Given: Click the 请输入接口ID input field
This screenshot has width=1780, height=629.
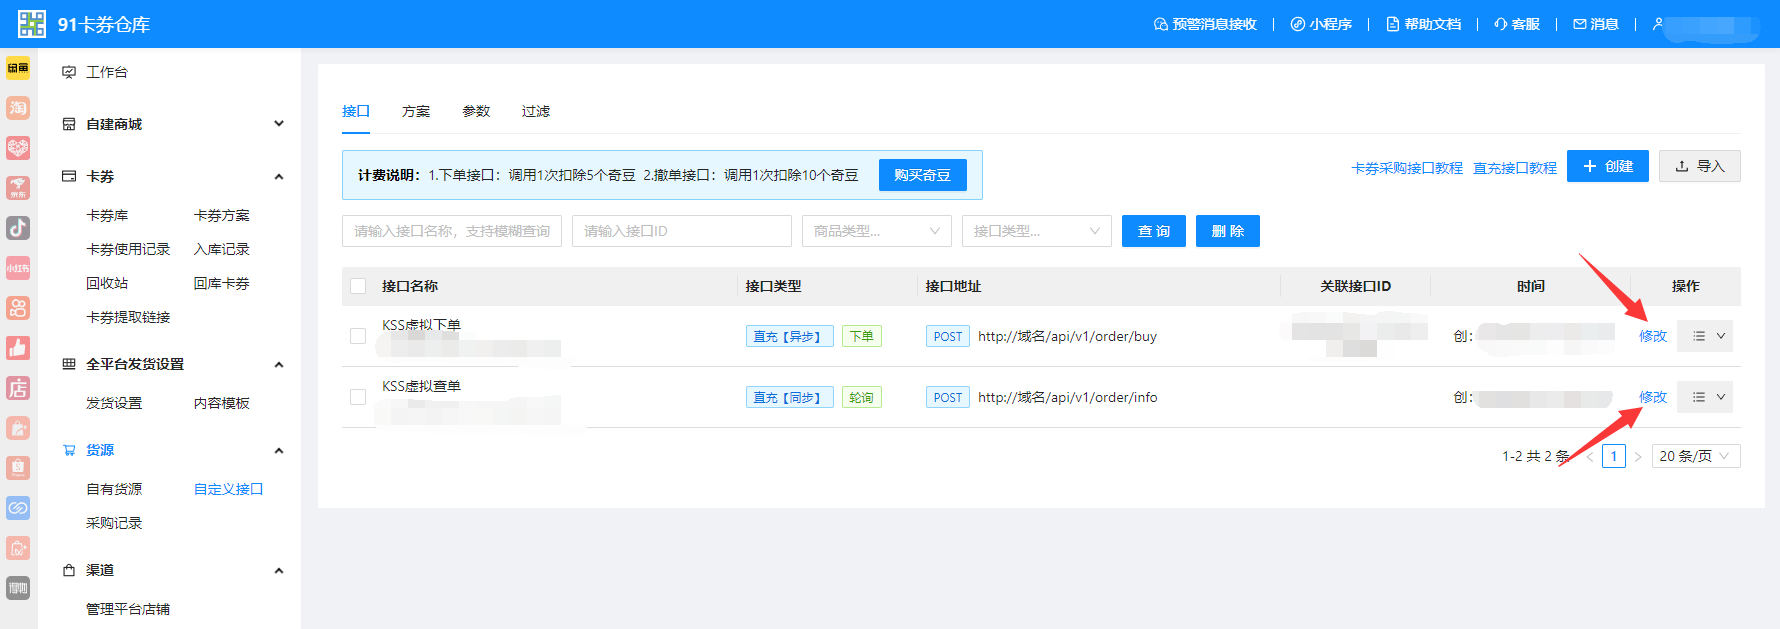Looking at the screenshot, I should coord(681,231).
